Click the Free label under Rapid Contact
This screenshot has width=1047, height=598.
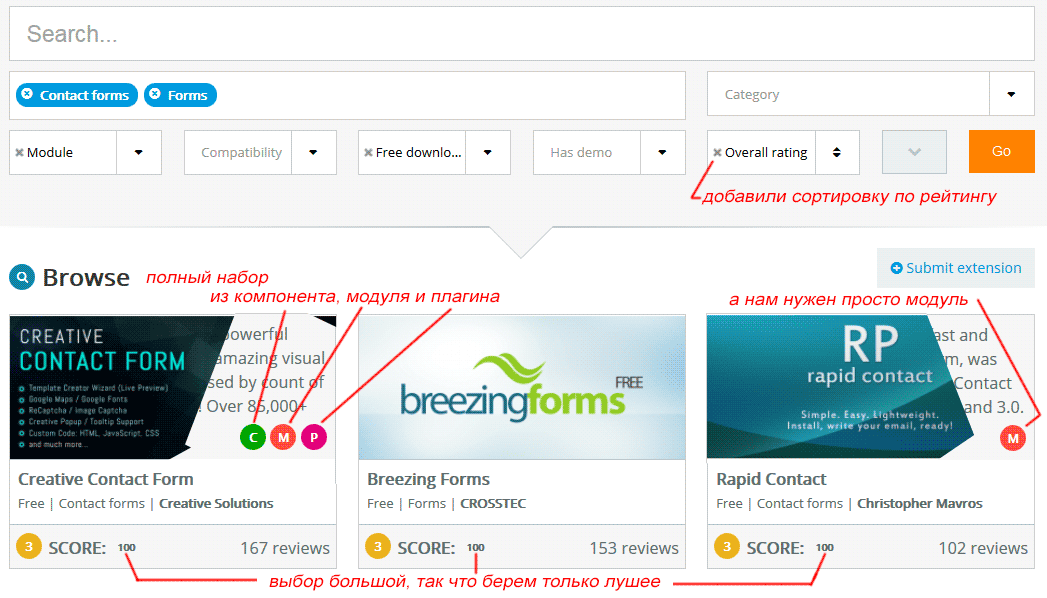point(729,503)
